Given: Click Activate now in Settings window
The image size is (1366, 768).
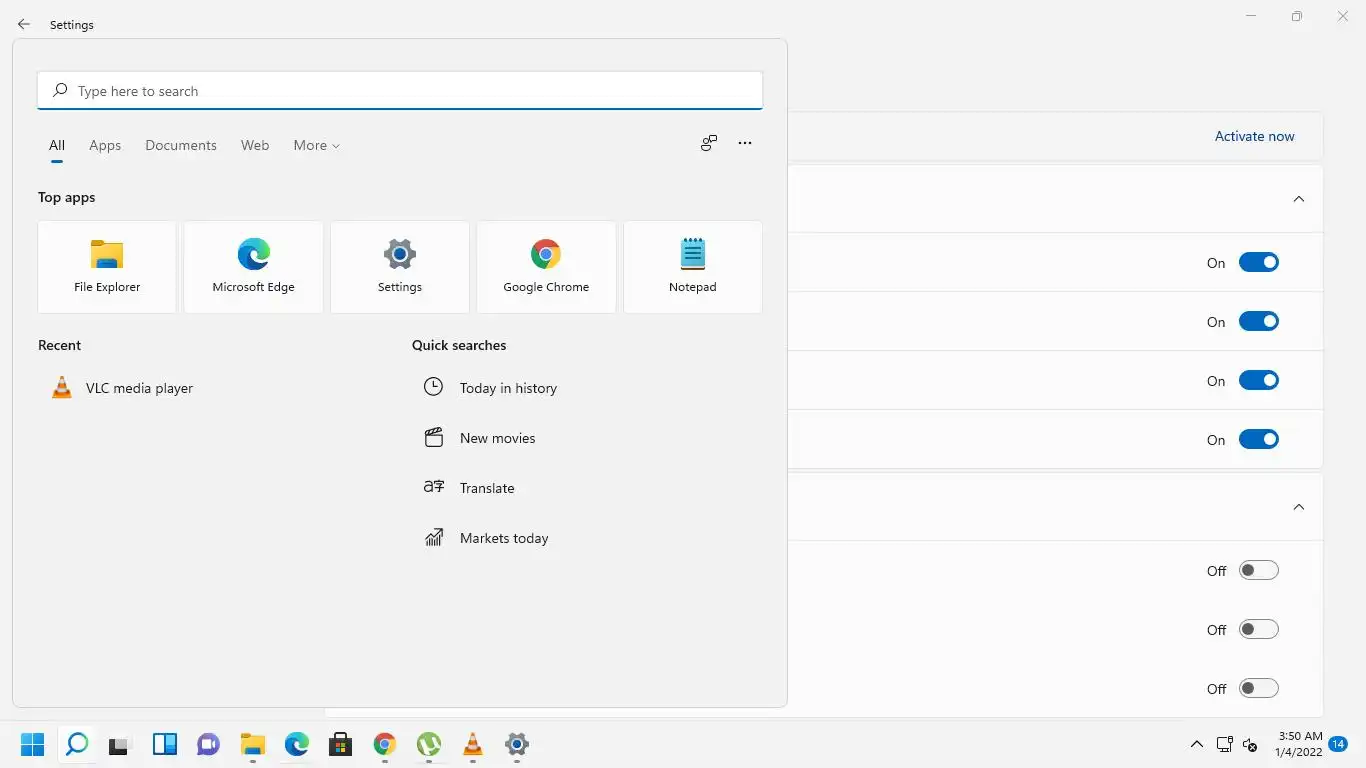Looking at the screenshot, I should tap(1254, 136).
